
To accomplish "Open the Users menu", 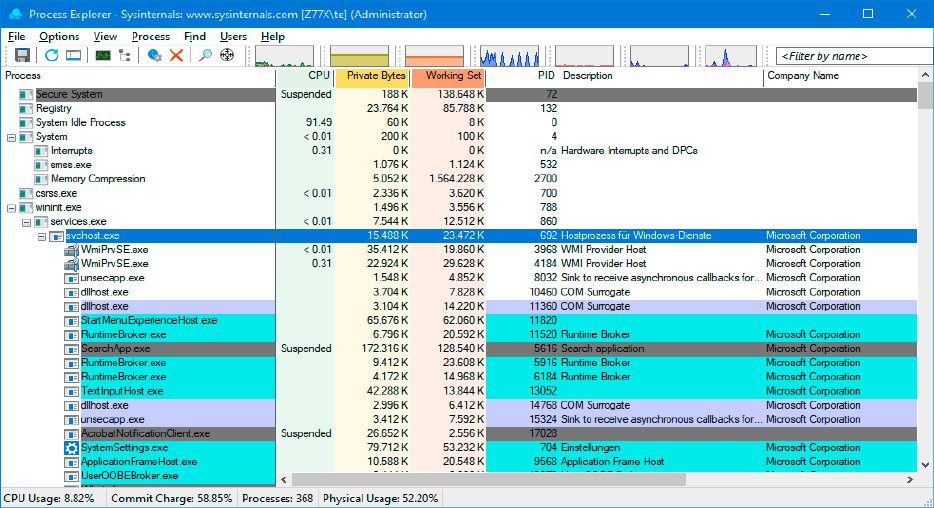I will (234, 36).
